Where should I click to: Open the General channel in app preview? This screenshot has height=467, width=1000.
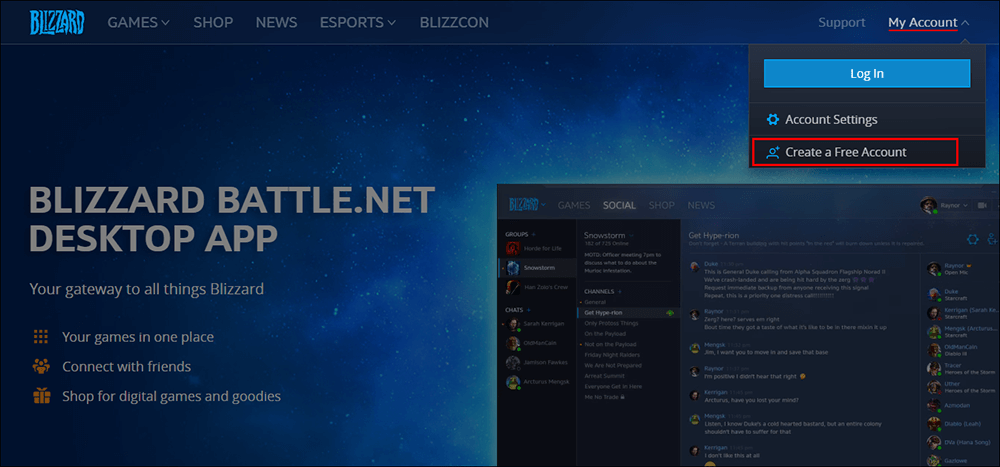594,302
